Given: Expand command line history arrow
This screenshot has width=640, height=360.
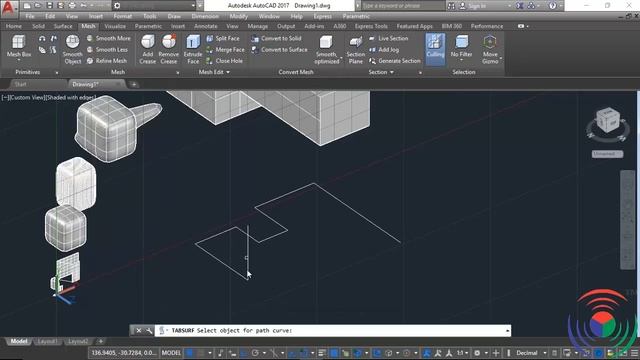Looking at the screenshot, I should click(507, 331).
